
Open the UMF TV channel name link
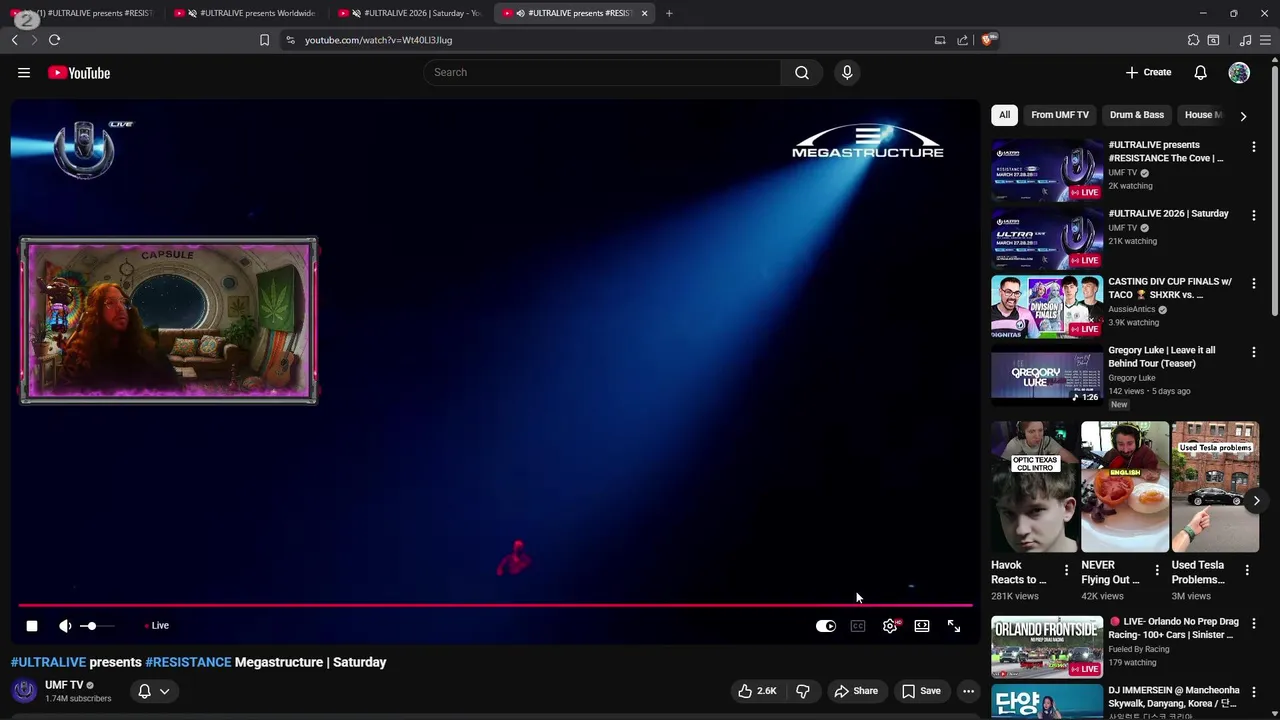64,685
